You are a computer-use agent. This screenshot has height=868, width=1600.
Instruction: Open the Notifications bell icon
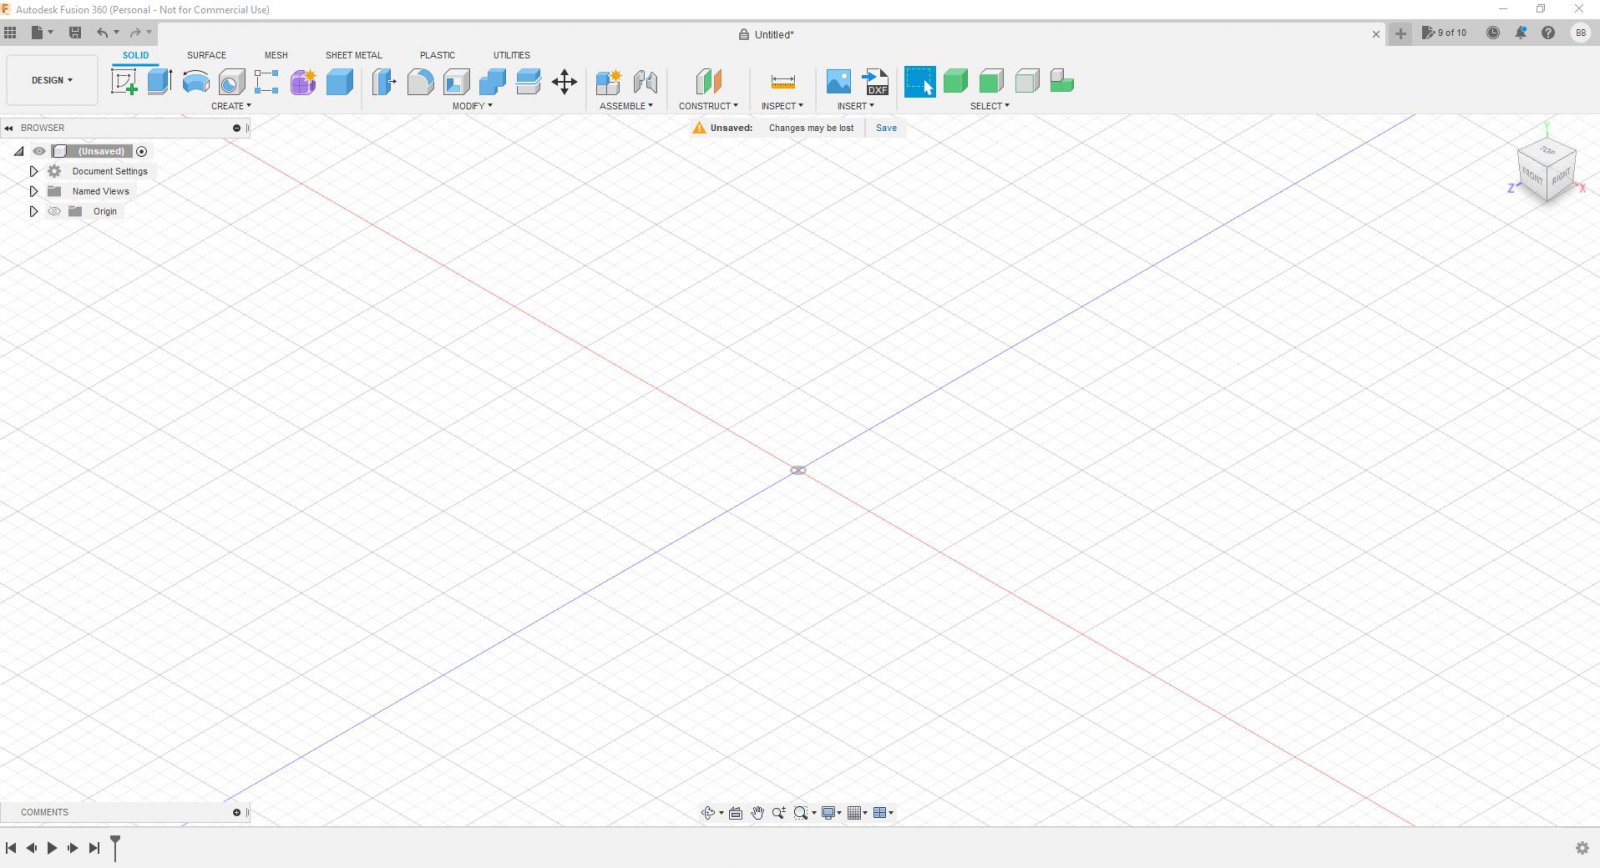[1521, 33]
